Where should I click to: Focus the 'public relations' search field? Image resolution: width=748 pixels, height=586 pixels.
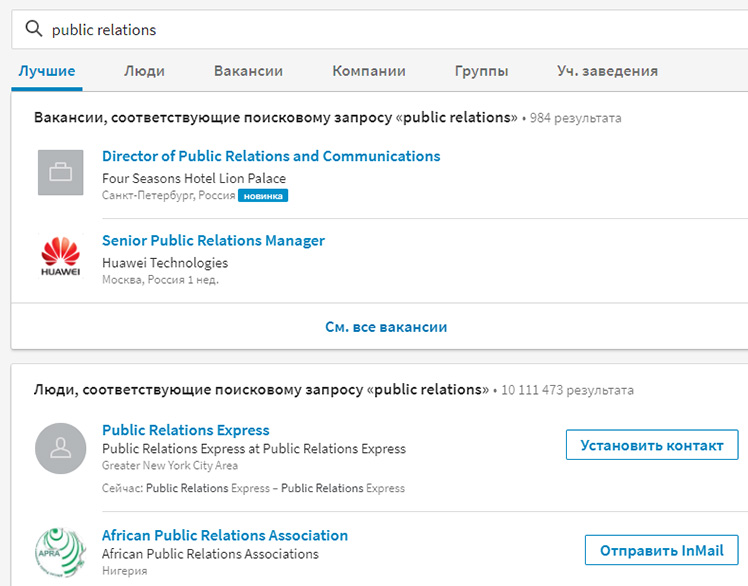[x=380, y=30]
